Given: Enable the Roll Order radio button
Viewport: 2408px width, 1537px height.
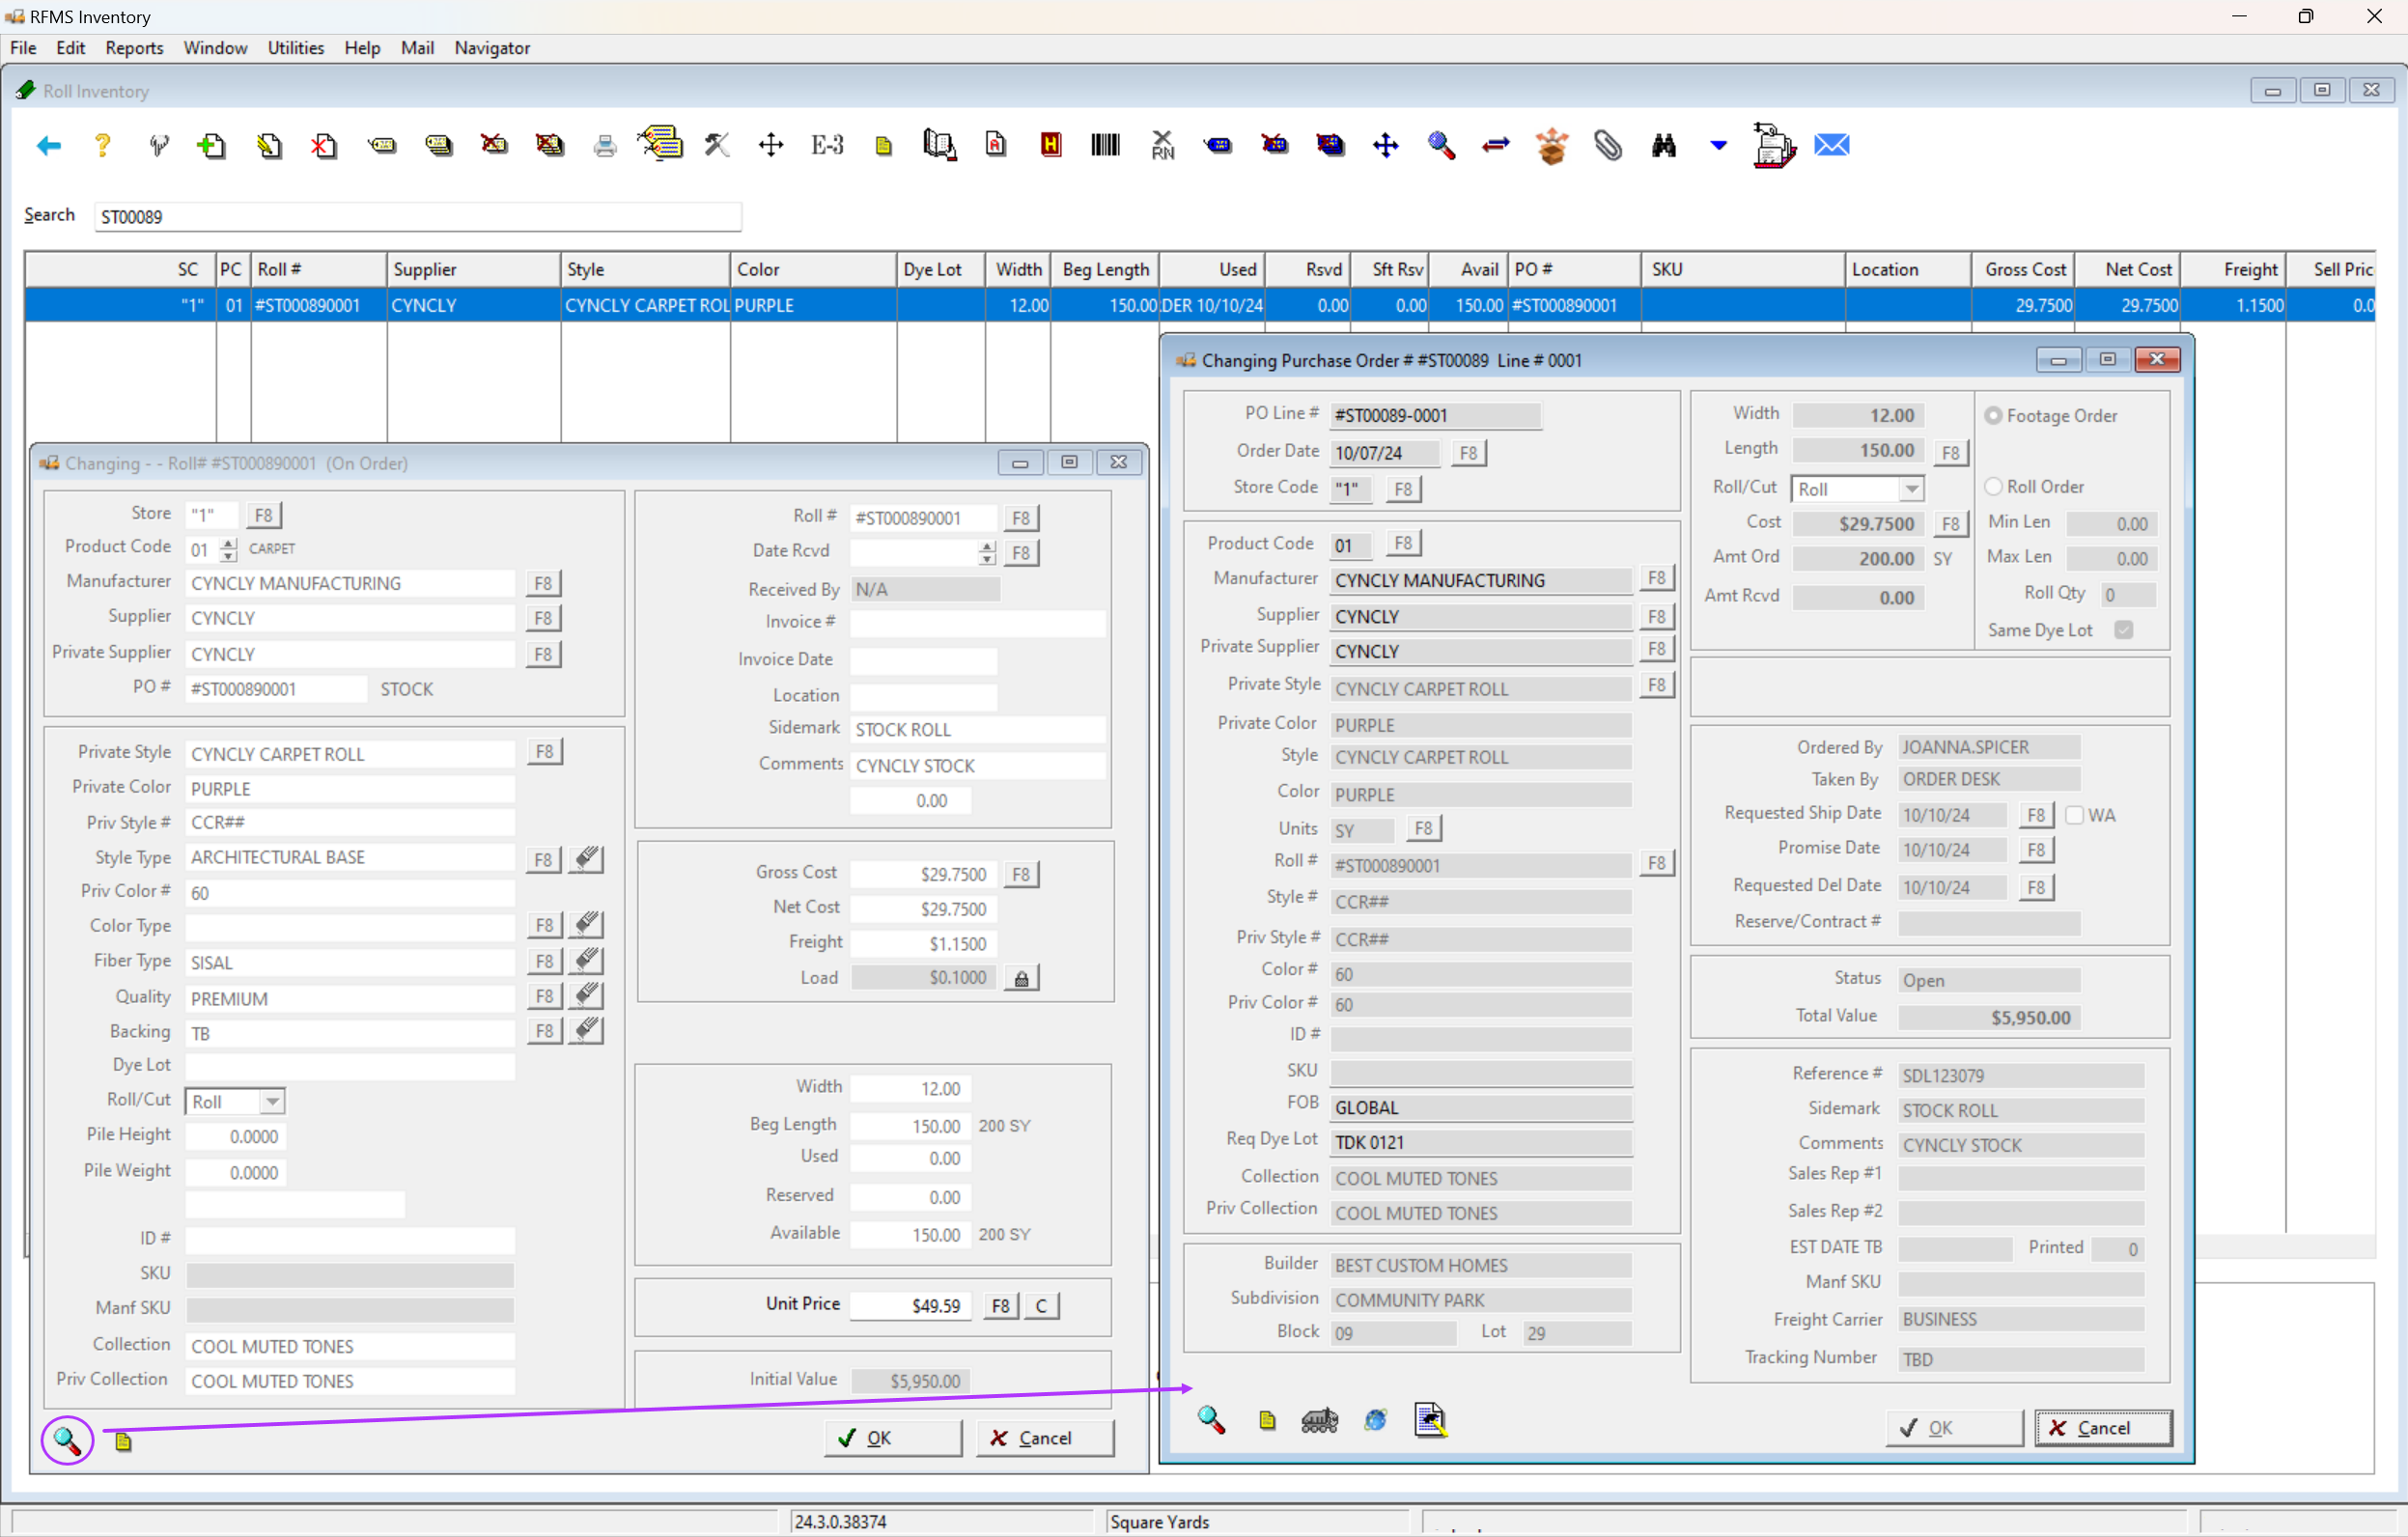Looking at the screenshot, I should [1994, 485].
